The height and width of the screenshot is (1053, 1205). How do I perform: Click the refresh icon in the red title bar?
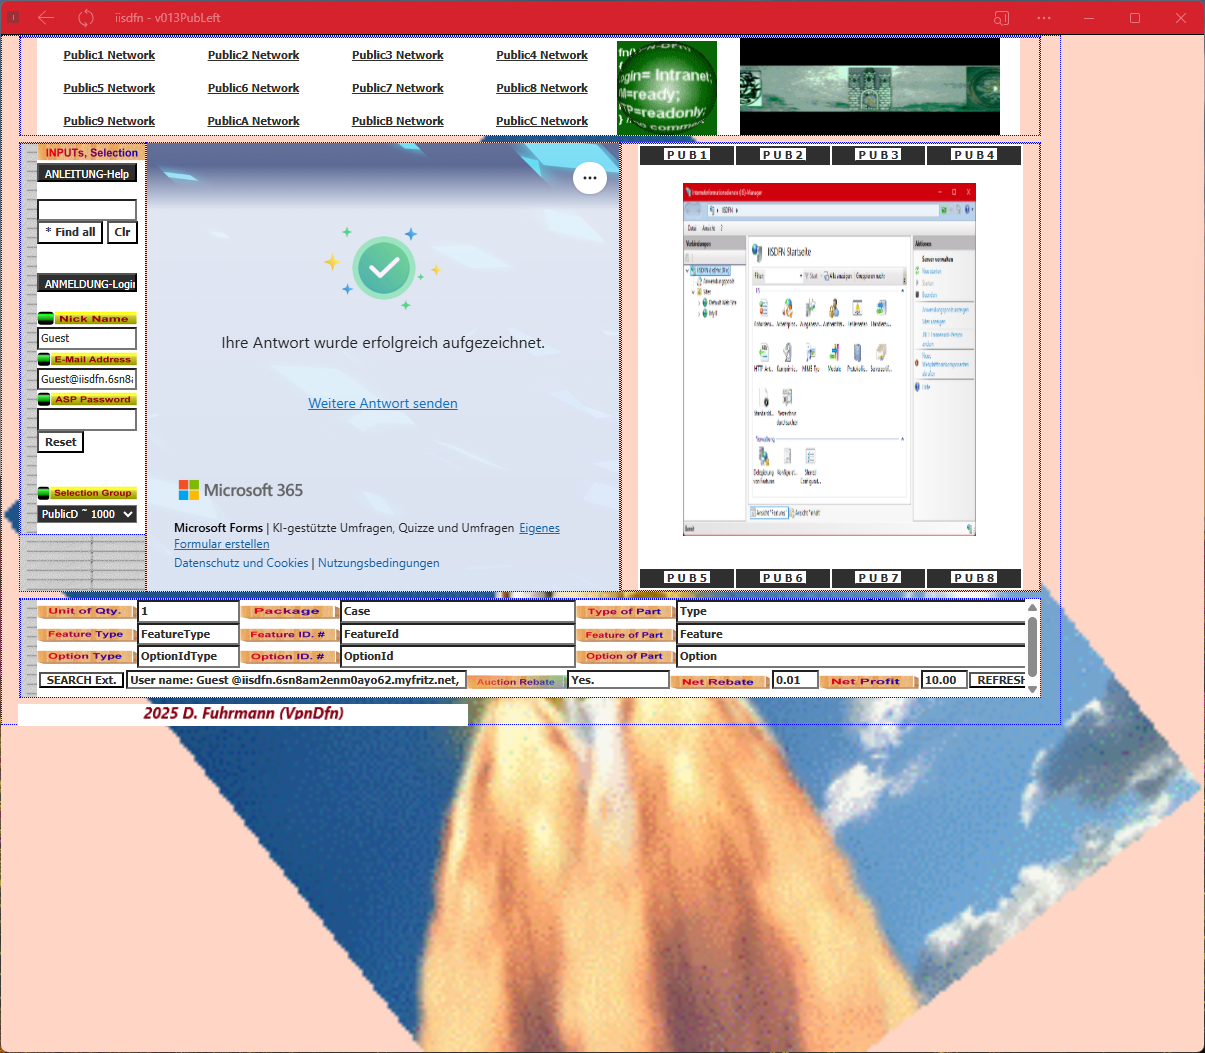87,17
